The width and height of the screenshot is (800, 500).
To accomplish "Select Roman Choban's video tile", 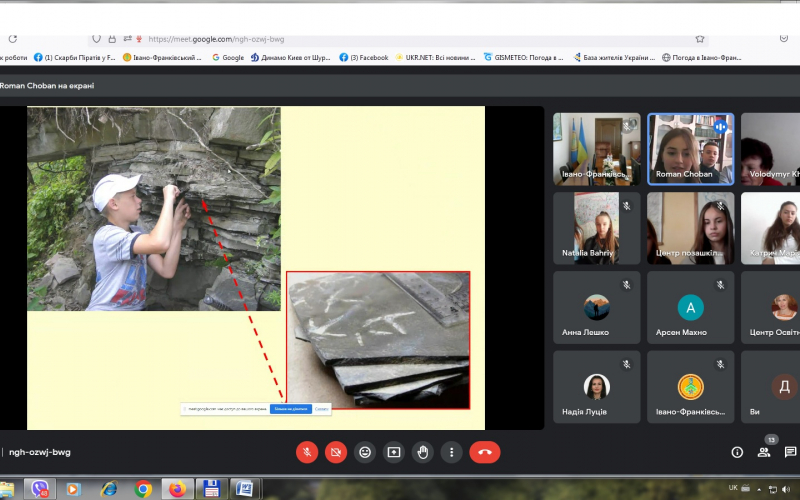I will coord(691,149).
